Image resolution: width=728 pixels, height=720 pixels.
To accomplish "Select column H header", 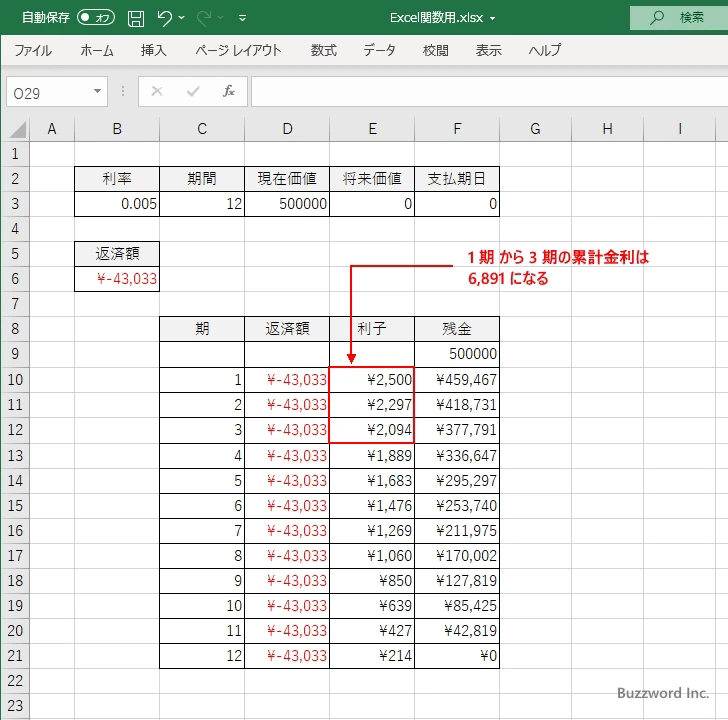I will point(607,129).
